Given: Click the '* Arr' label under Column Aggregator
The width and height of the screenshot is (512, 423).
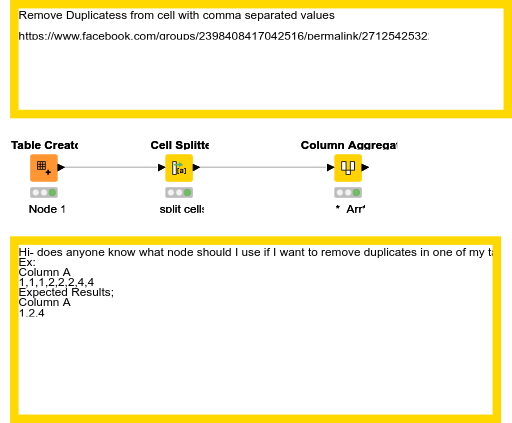Looking at the screenshot, I should (350, 209).
